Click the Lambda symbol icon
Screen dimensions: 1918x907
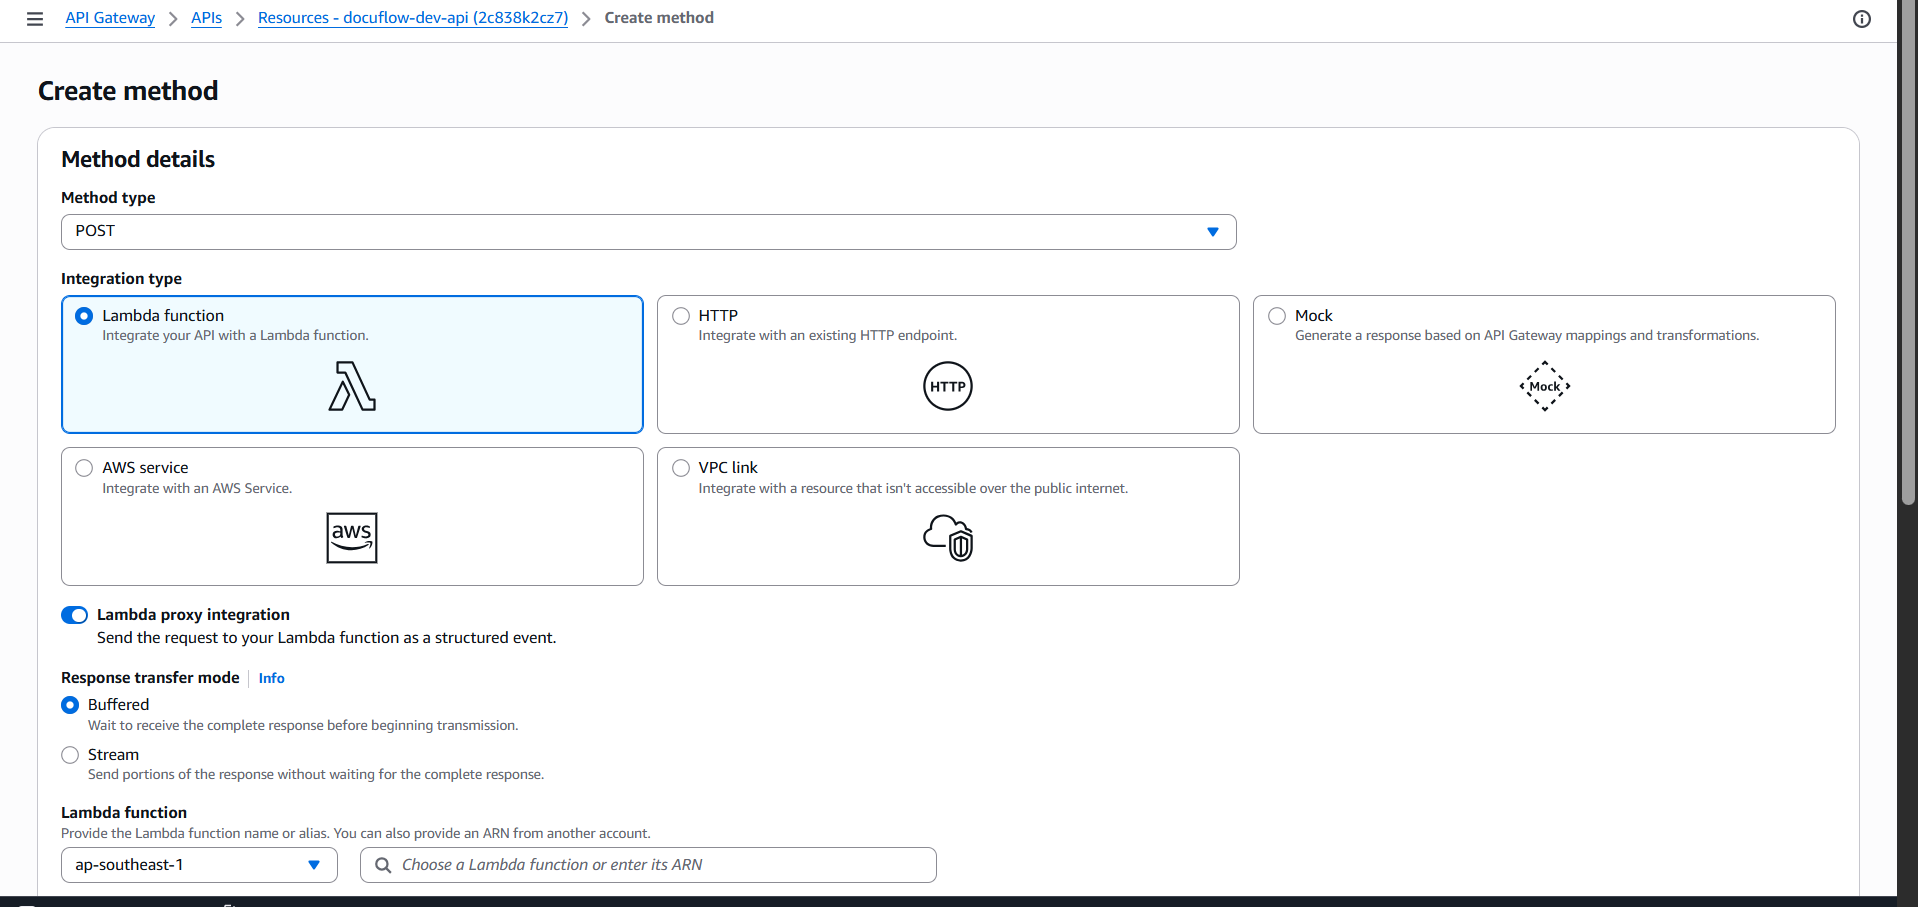click(352, 386)
